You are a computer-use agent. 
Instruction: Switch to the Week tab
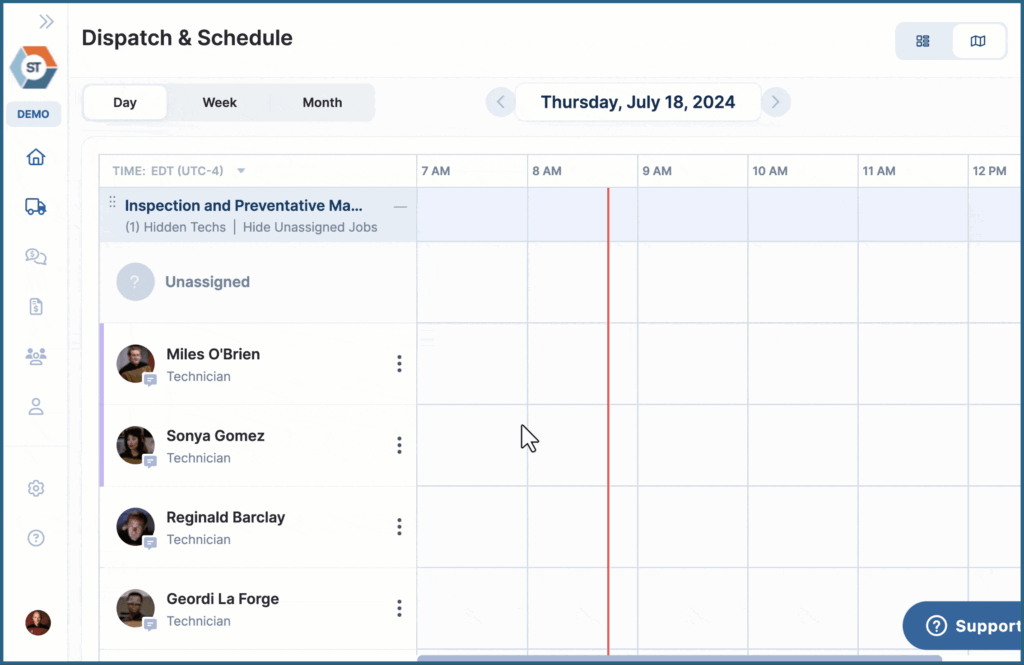point(219,102)
